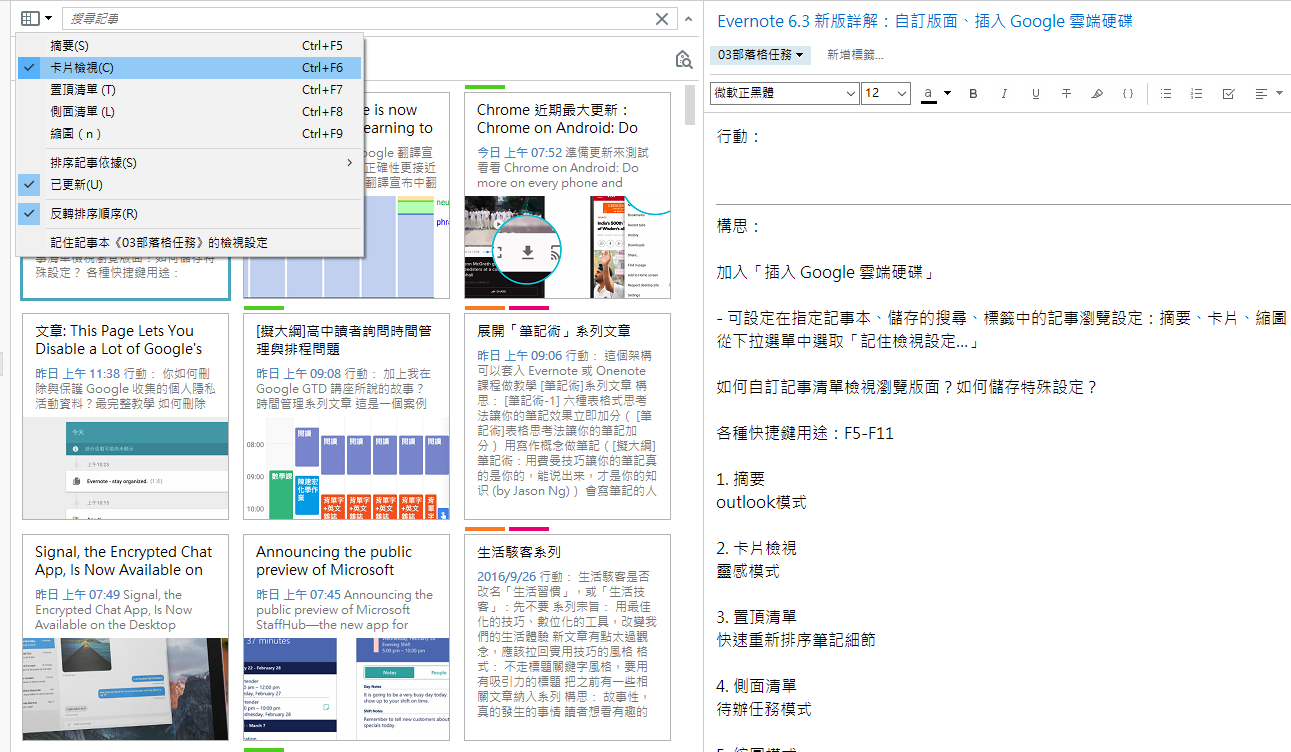This screenshot has height=752, width=1291.
Task: Toggle underline formatting
Action: click(x=1035, y=93)
